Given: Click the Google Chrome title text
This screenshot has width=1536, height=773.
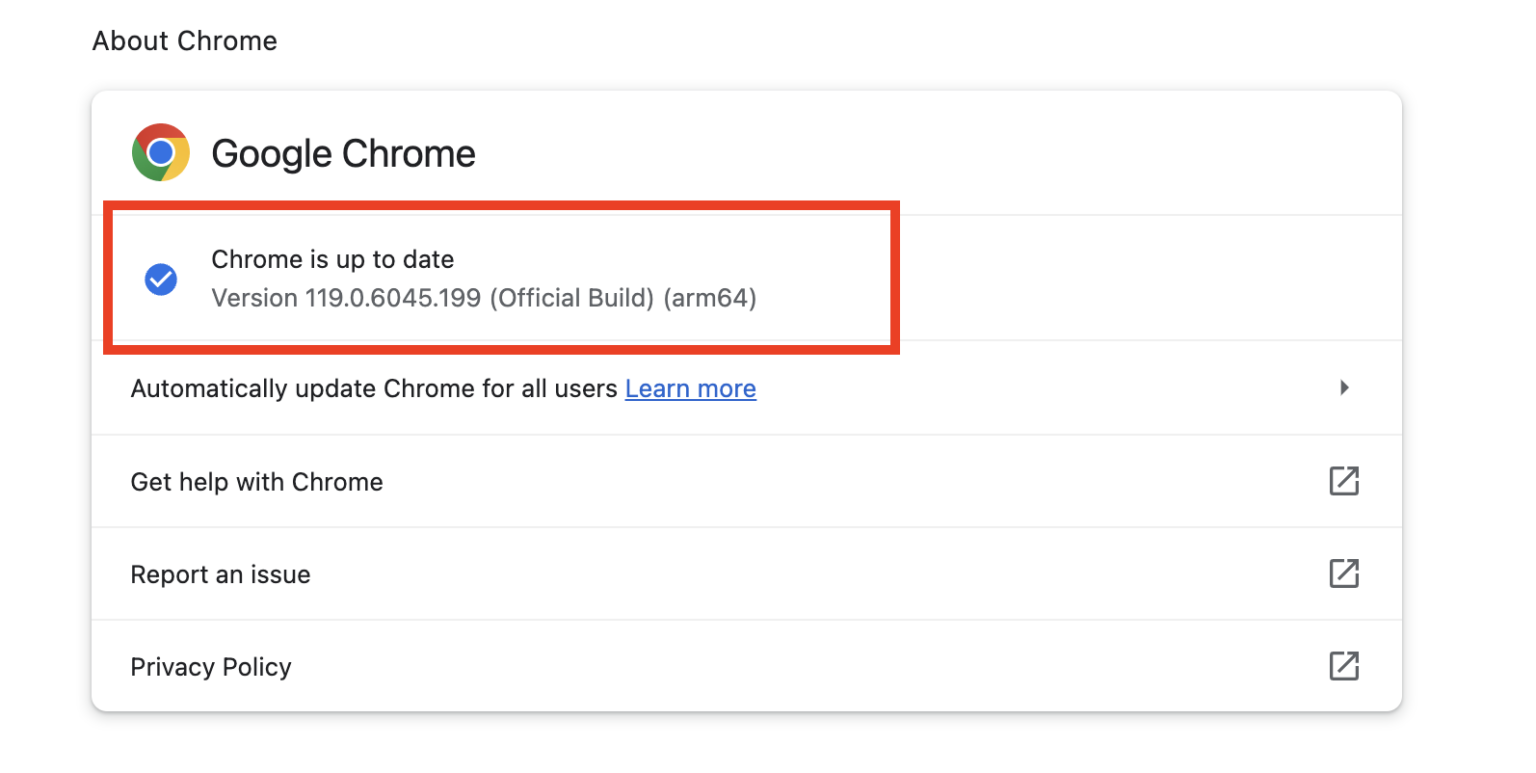Looking at the screenshot, I should 343,154.
